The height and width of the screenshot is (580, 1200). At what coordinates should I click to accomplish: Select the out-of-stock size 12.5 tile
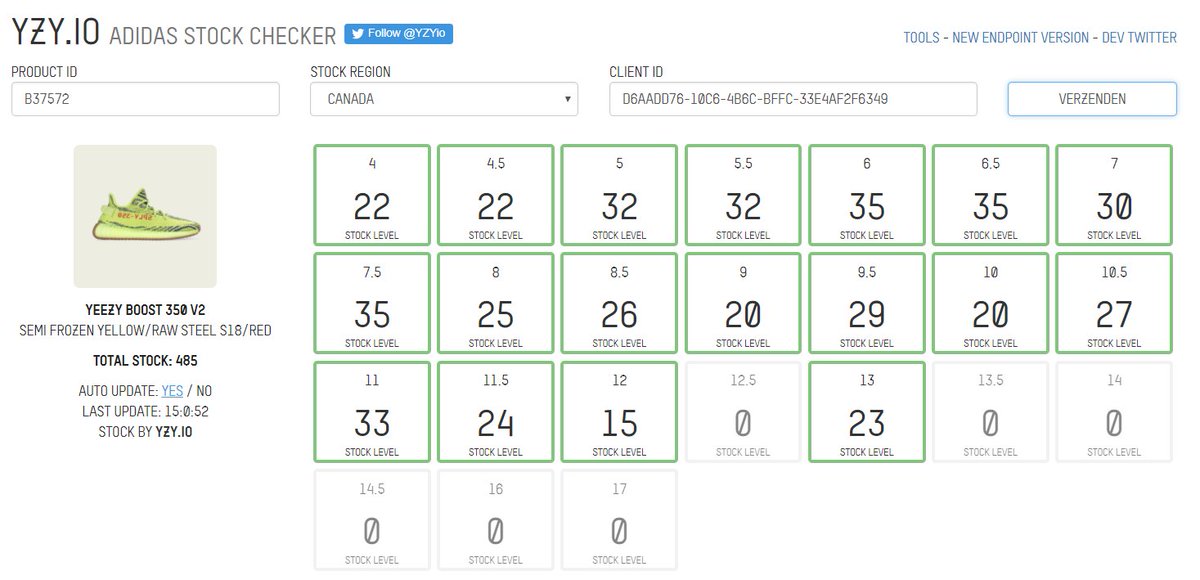(743, 412)
